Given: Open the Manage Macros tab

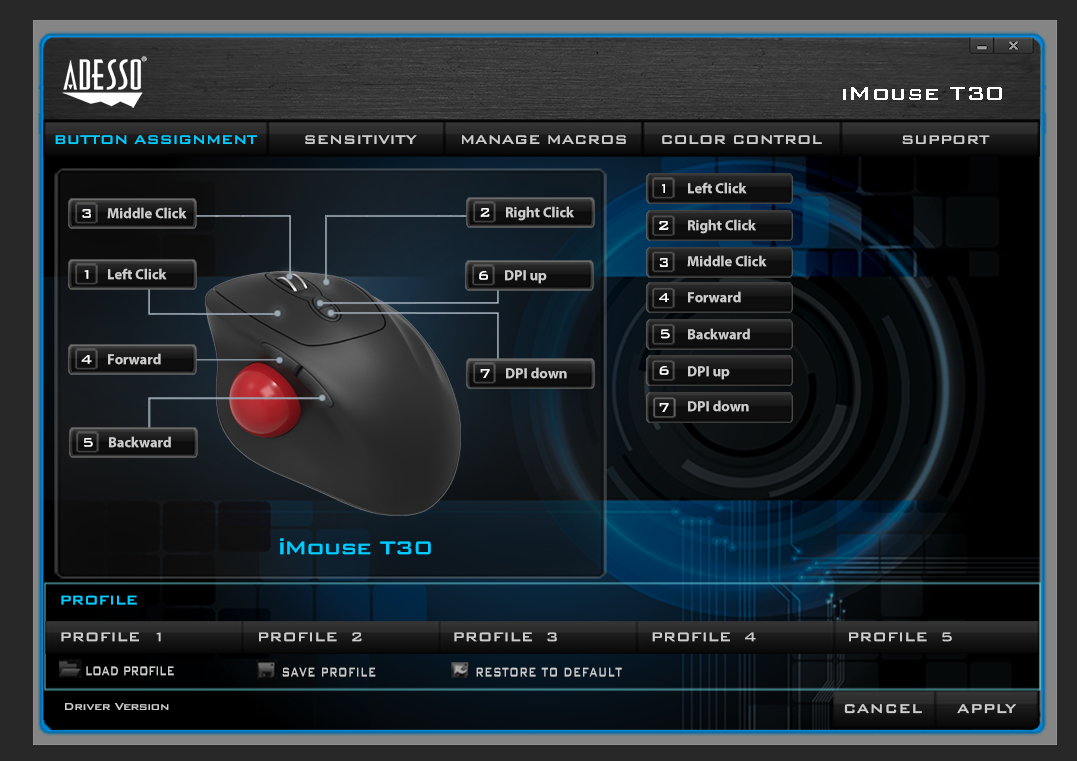Looking at the screenshot, I should coord(543,140).
